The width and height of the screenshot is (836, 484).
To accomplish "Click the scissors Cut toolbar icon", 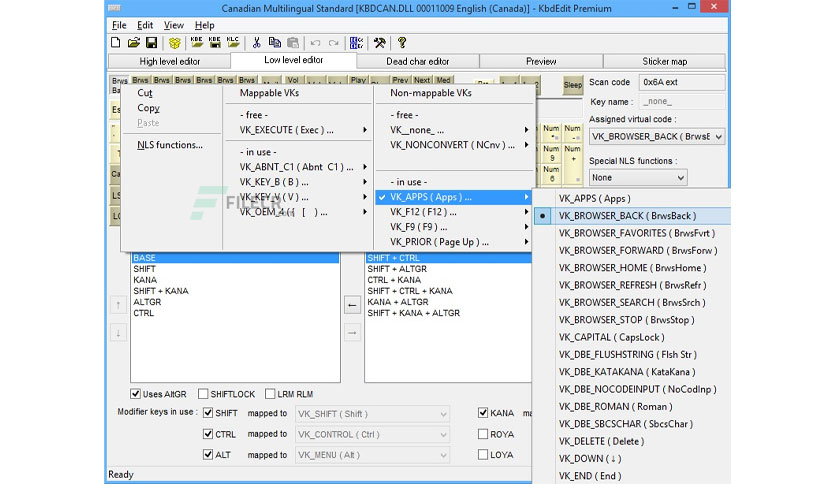I will 256,43.
